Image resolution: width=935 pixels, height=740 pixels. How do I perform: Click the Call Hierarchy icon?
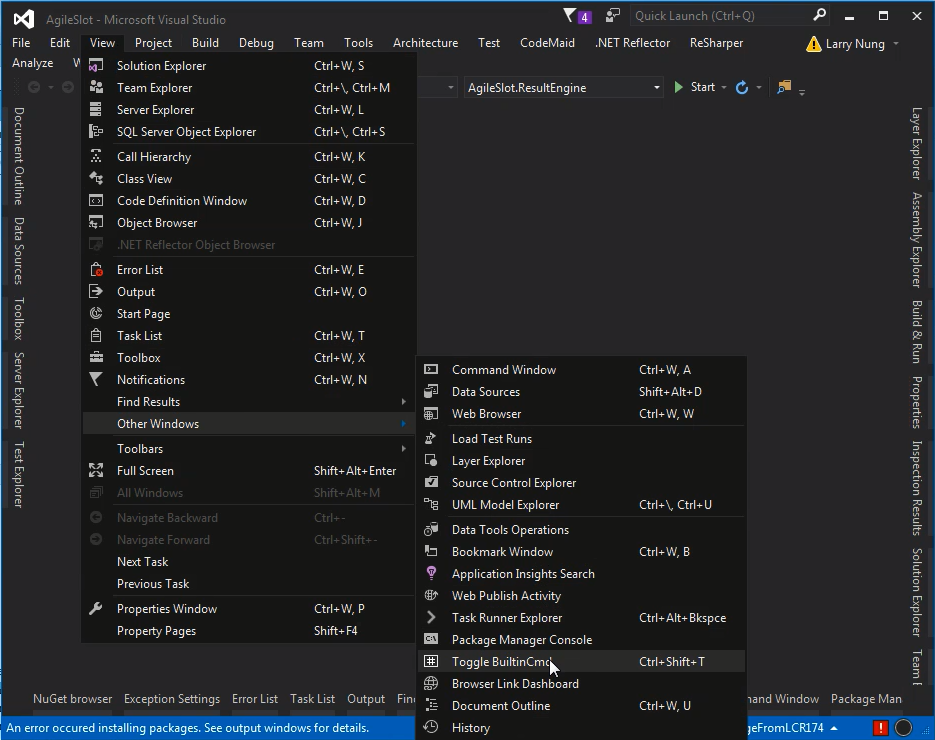(x=96, y=157)
